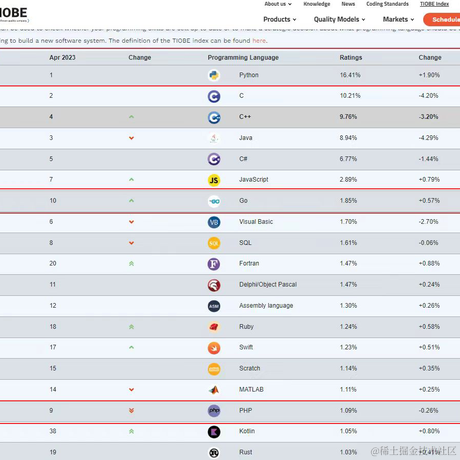
Task: Follow the red 'here' definition link
Action: 259,41
